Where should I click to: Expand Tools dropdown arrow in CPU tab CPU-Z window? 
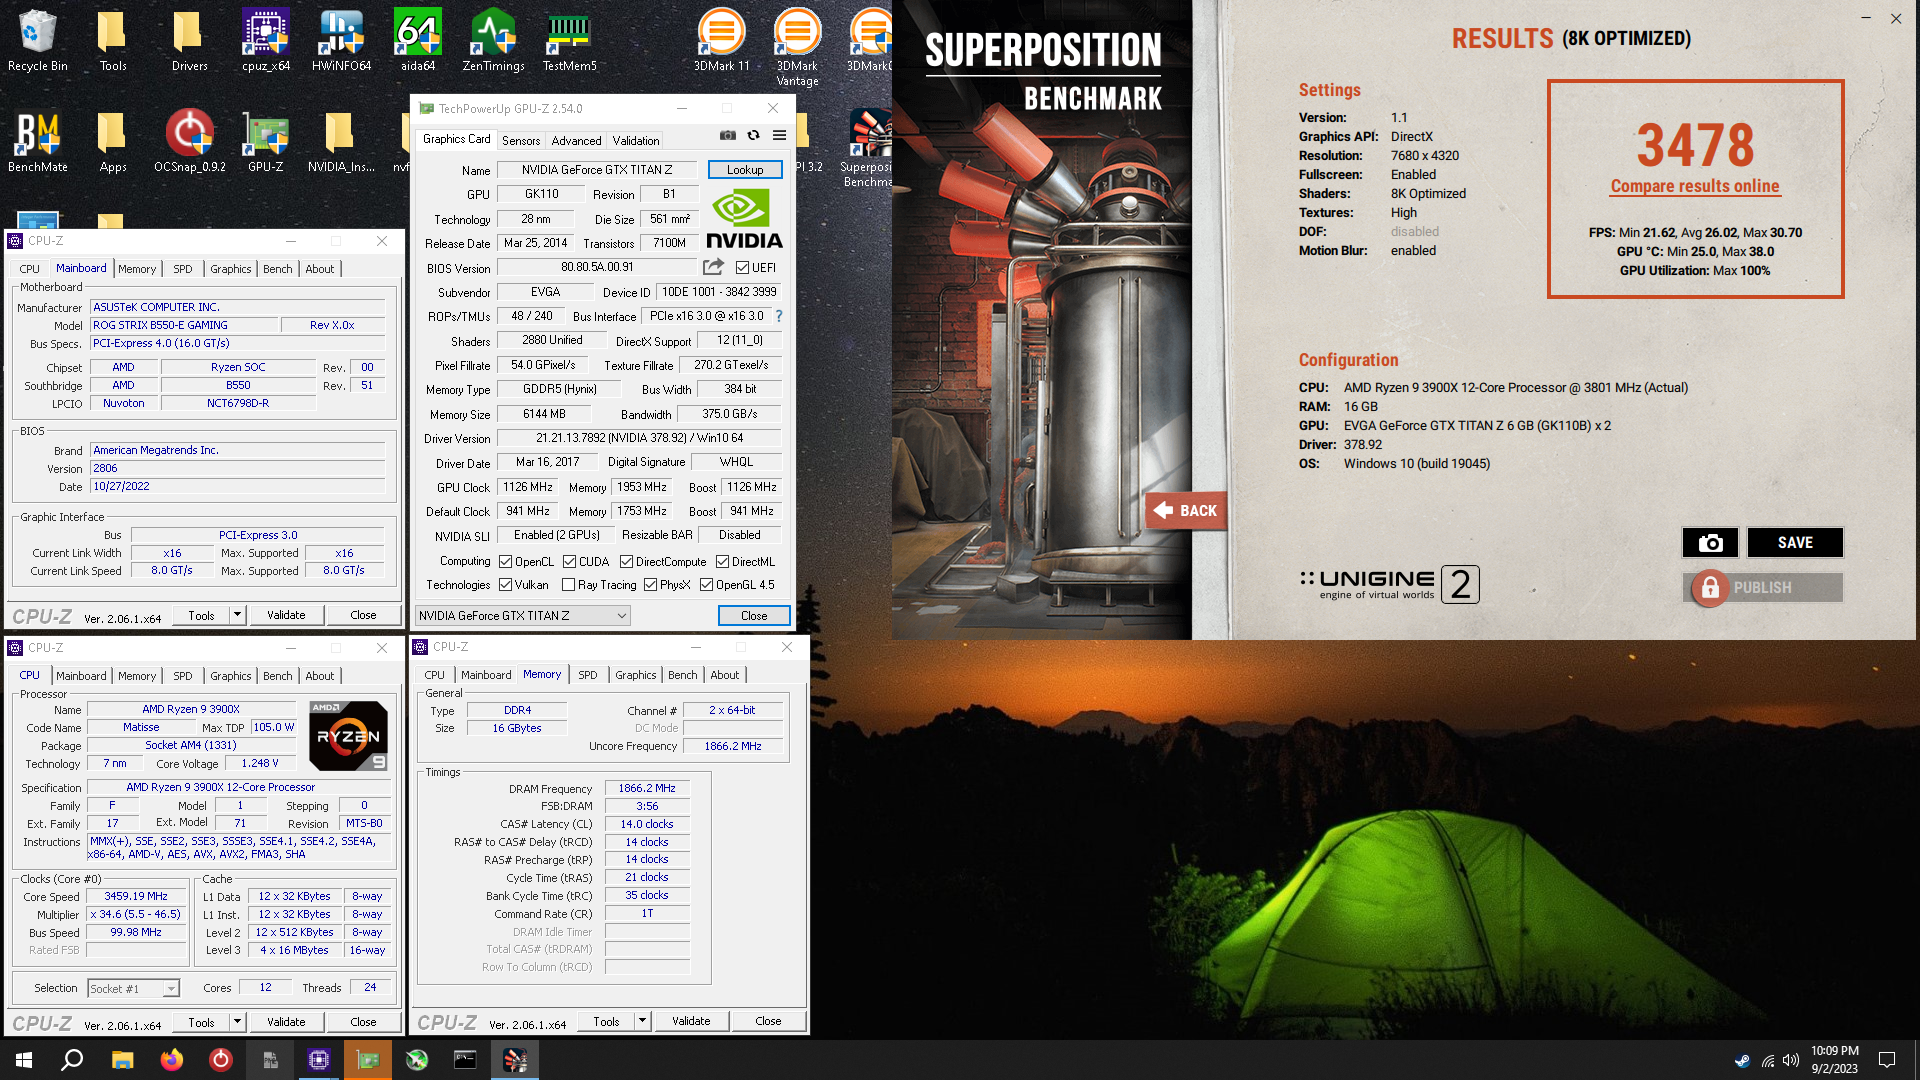pyautogui.click(x=238, y=1022)
